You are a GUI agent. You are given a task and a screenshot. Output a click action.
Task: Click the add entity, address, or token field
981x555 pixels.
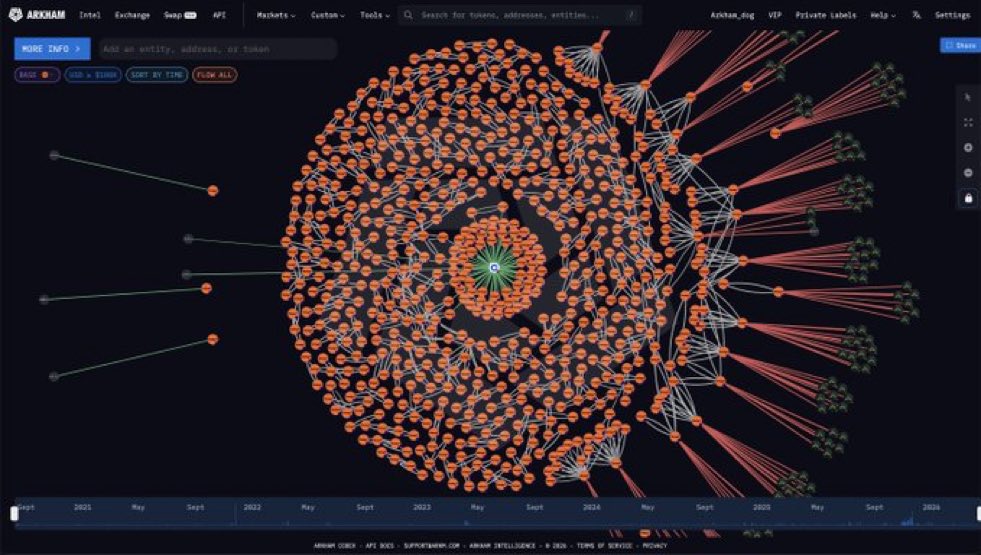point(218,49)
